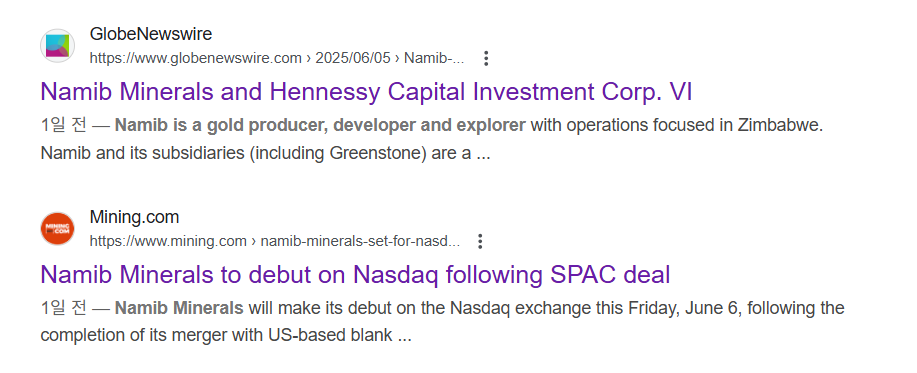
Task: Open 'Namib Minerals and Hennessy Capital Investment Corp. VI'
Action: point(366,92)
